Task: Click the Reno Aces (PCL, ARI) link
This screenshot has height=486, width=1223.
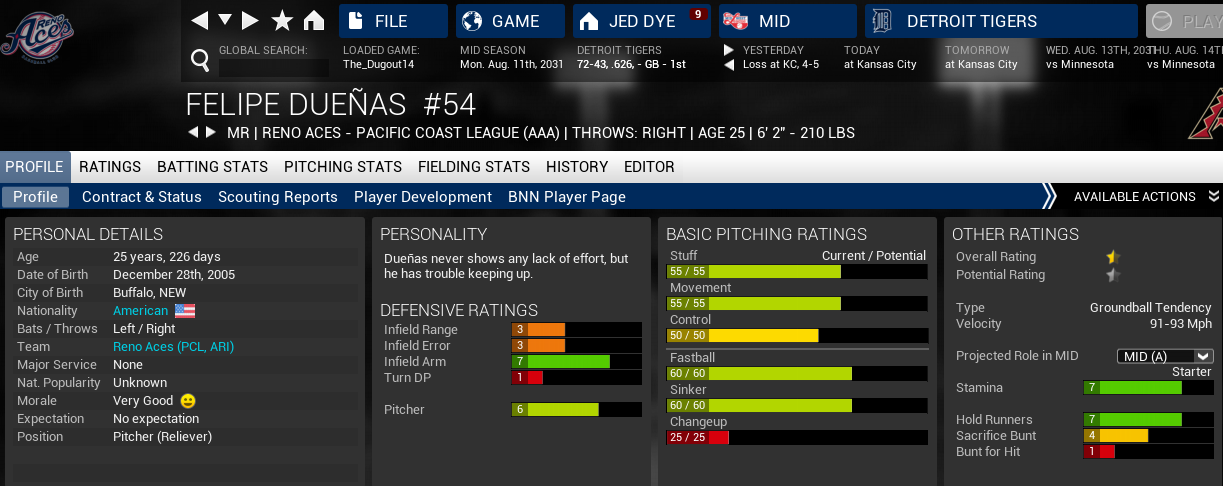Action: (172, 347)
